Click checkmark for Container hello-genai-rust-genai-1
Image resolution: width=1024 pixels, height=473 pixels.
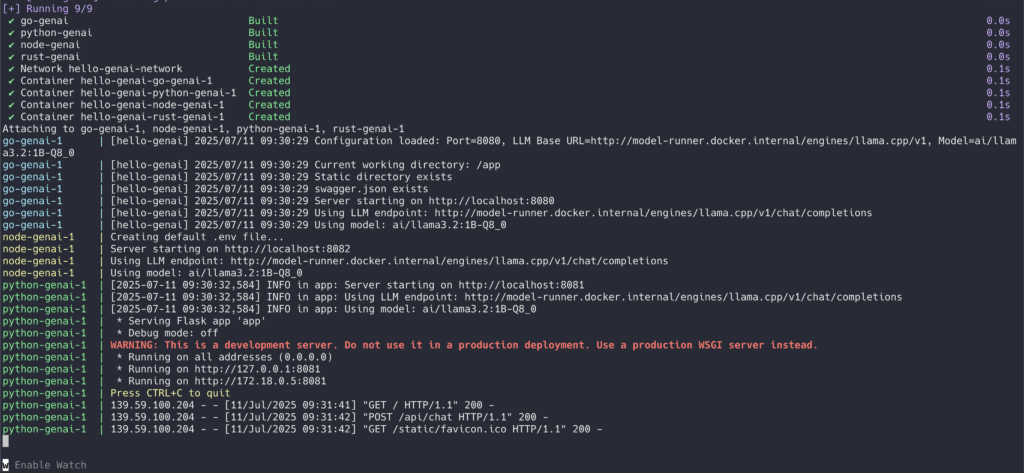coord(11,117)
